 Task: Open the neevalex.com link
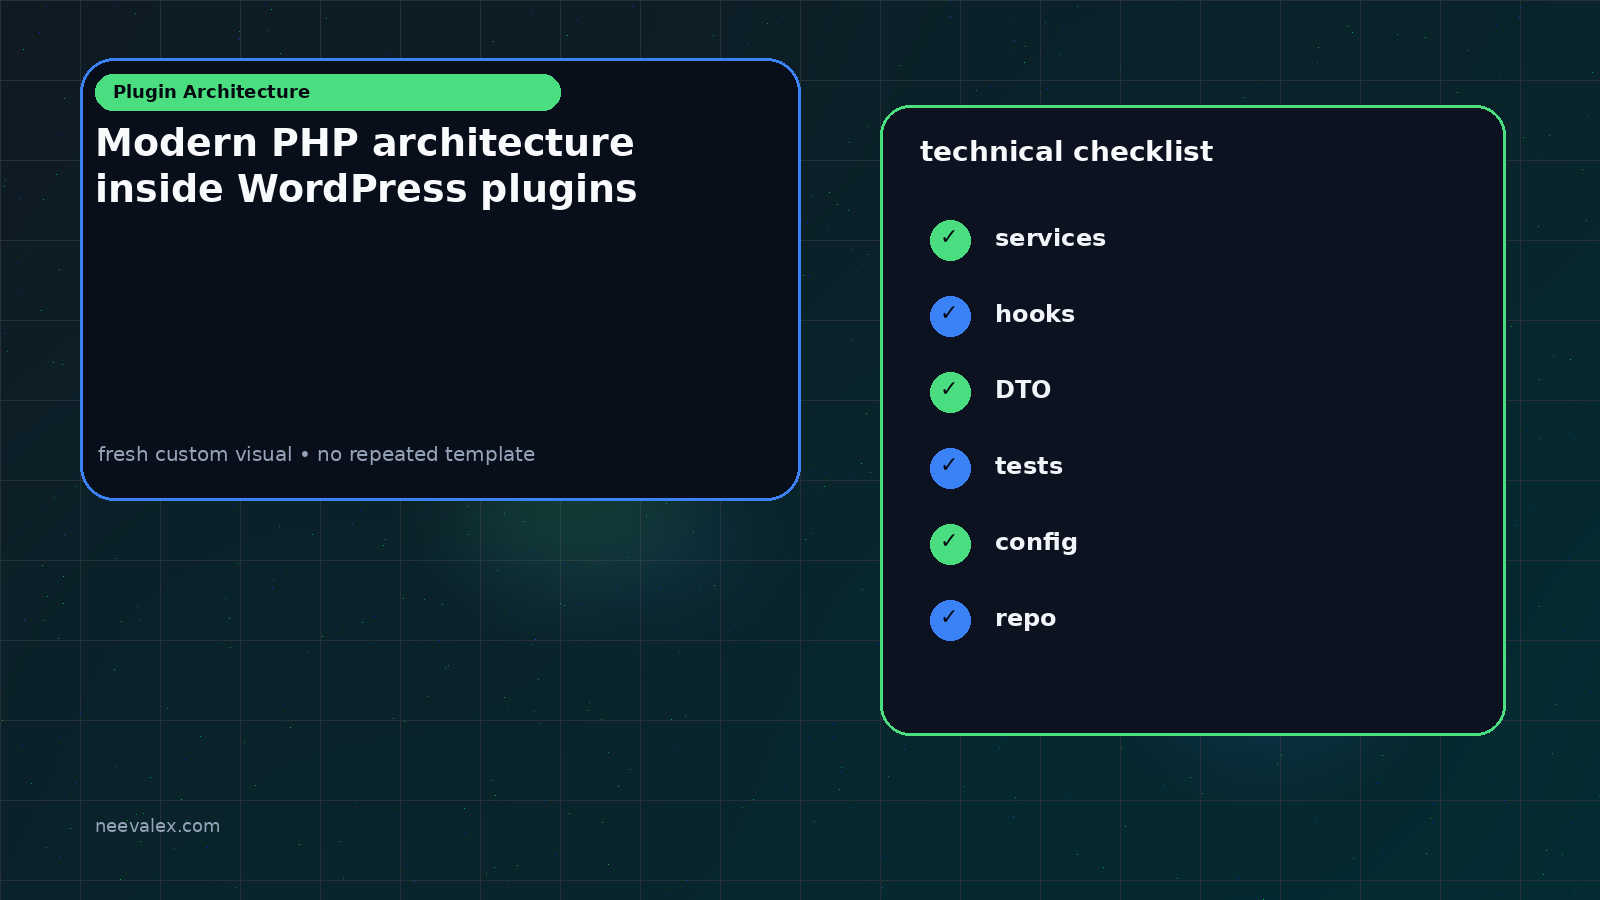point(157,826)
